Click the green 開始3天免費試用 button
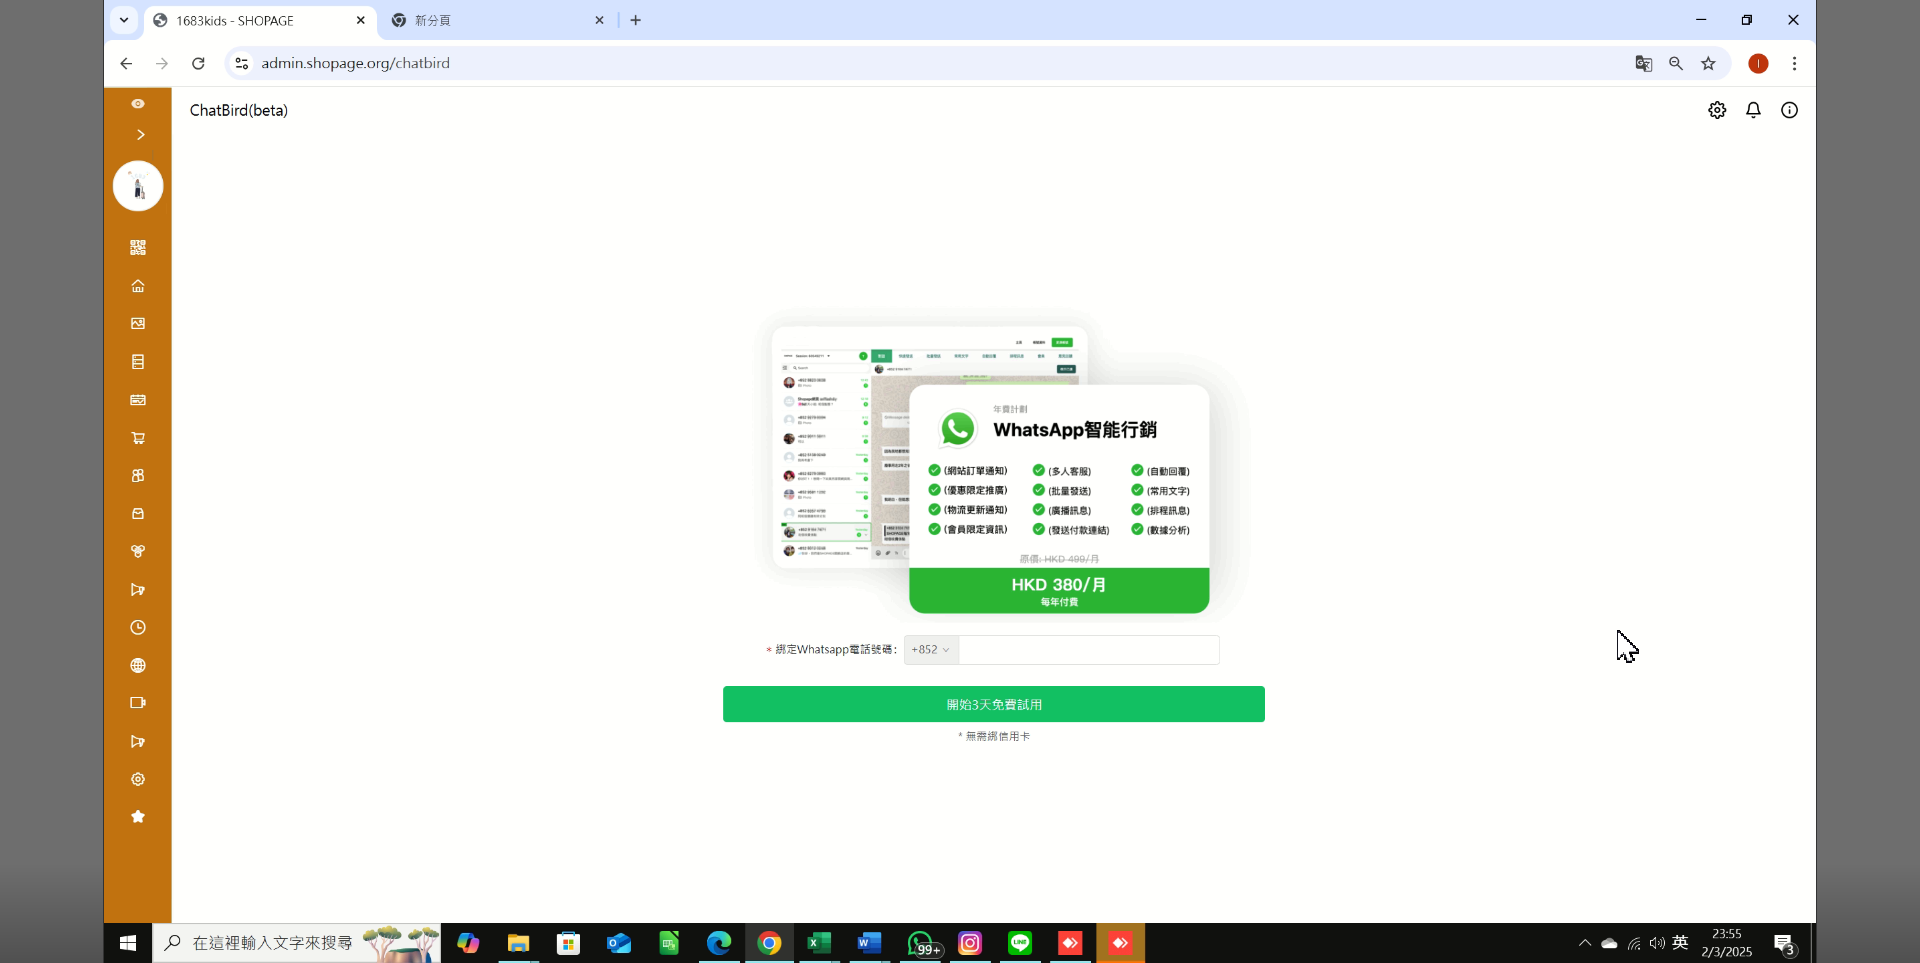1920x963 pixels. tap(994, 704)
